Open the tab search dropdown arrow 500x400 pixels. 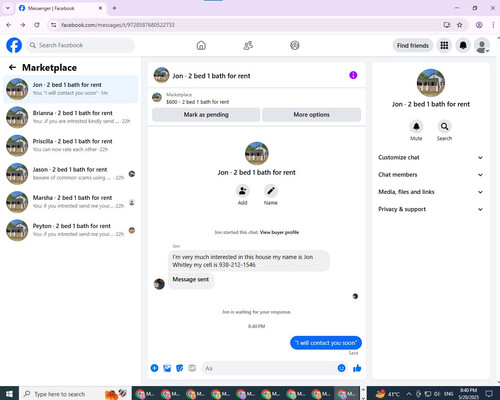pyautogui.click(x=8, y=8)
